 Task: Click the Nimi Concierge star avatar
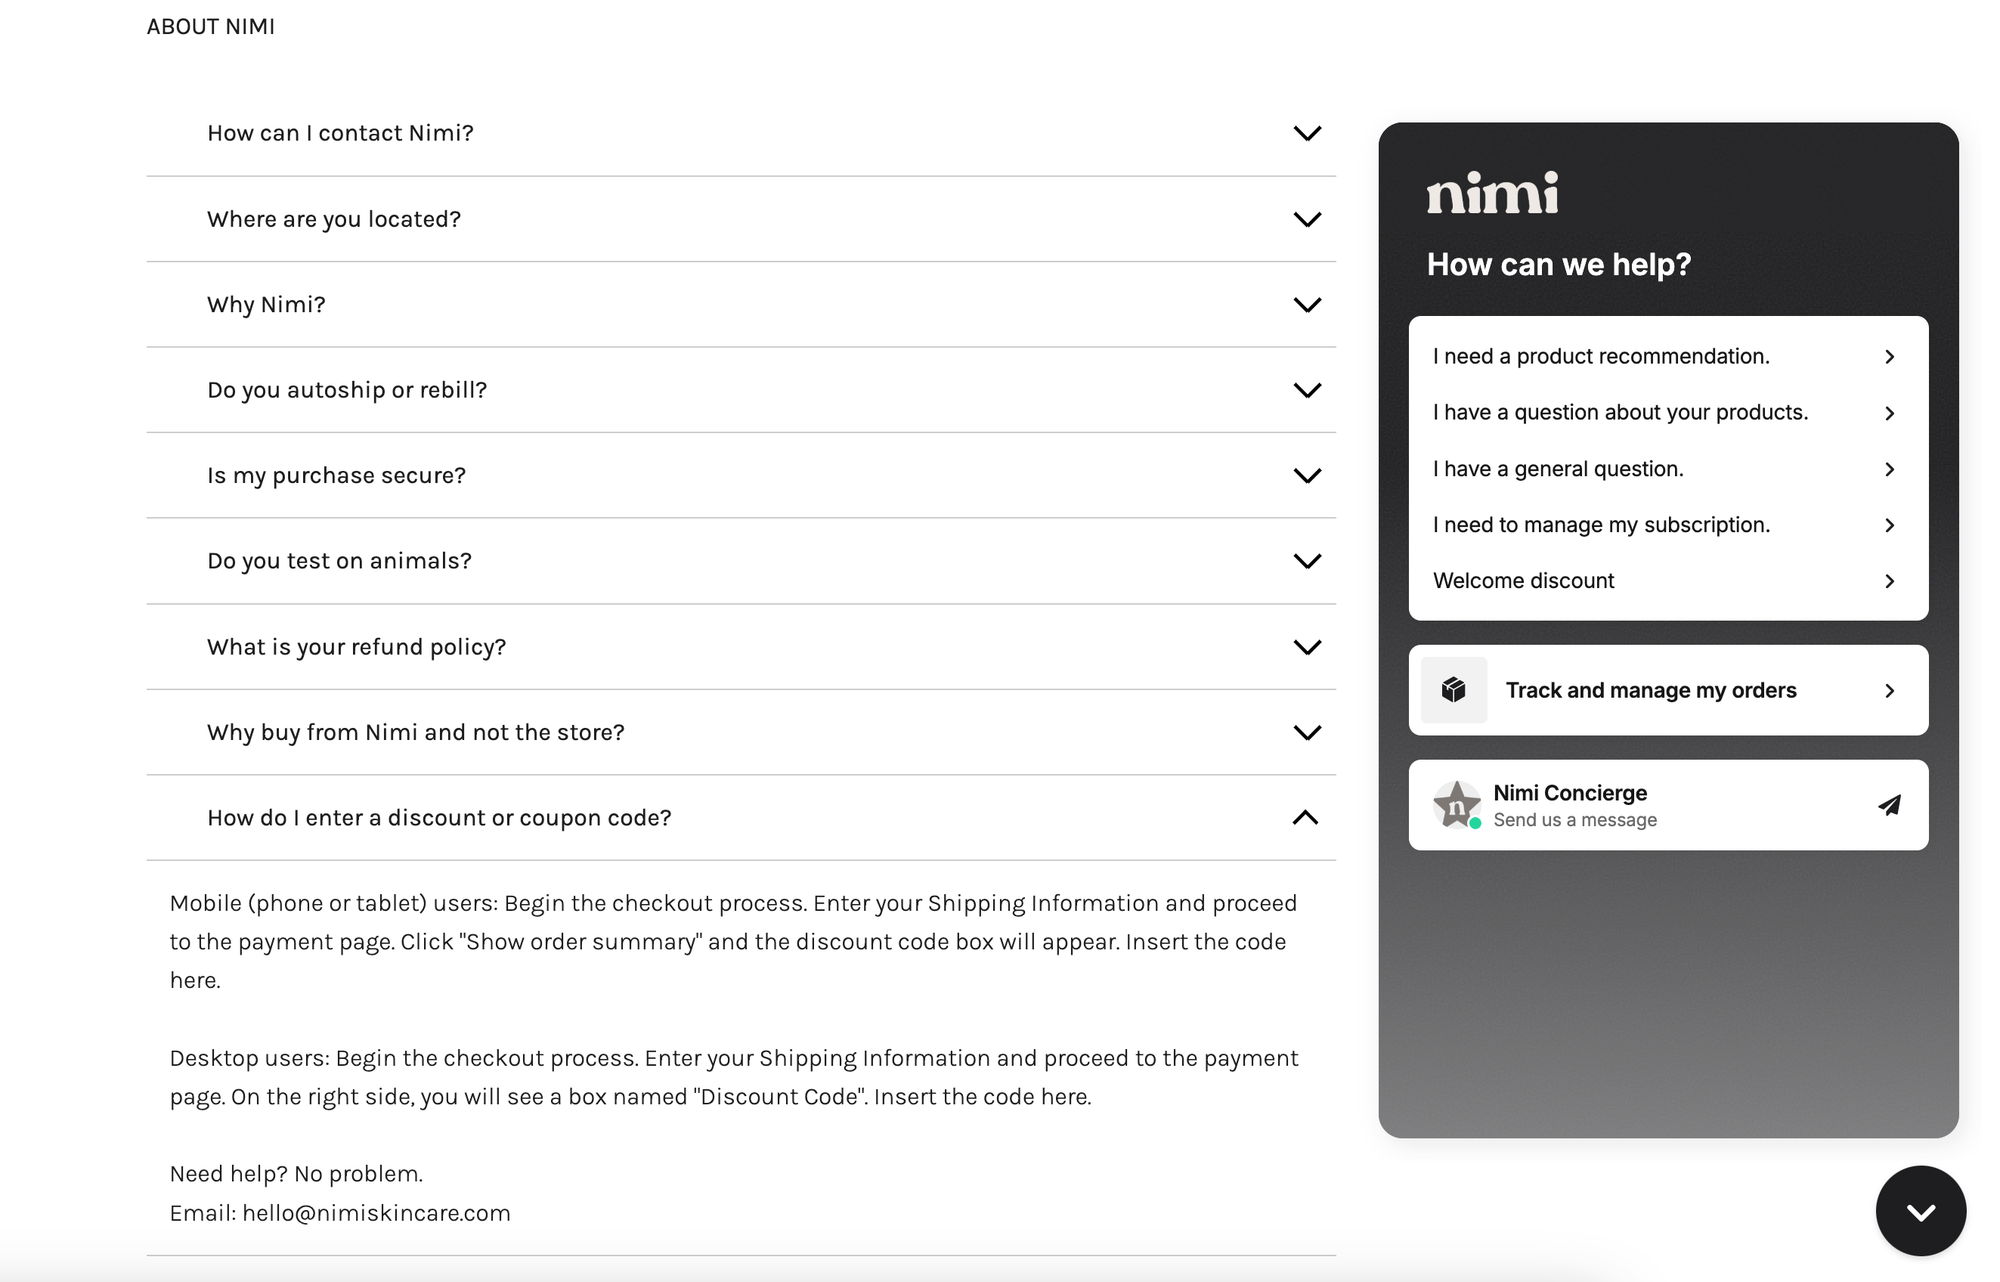point(1456,805)
